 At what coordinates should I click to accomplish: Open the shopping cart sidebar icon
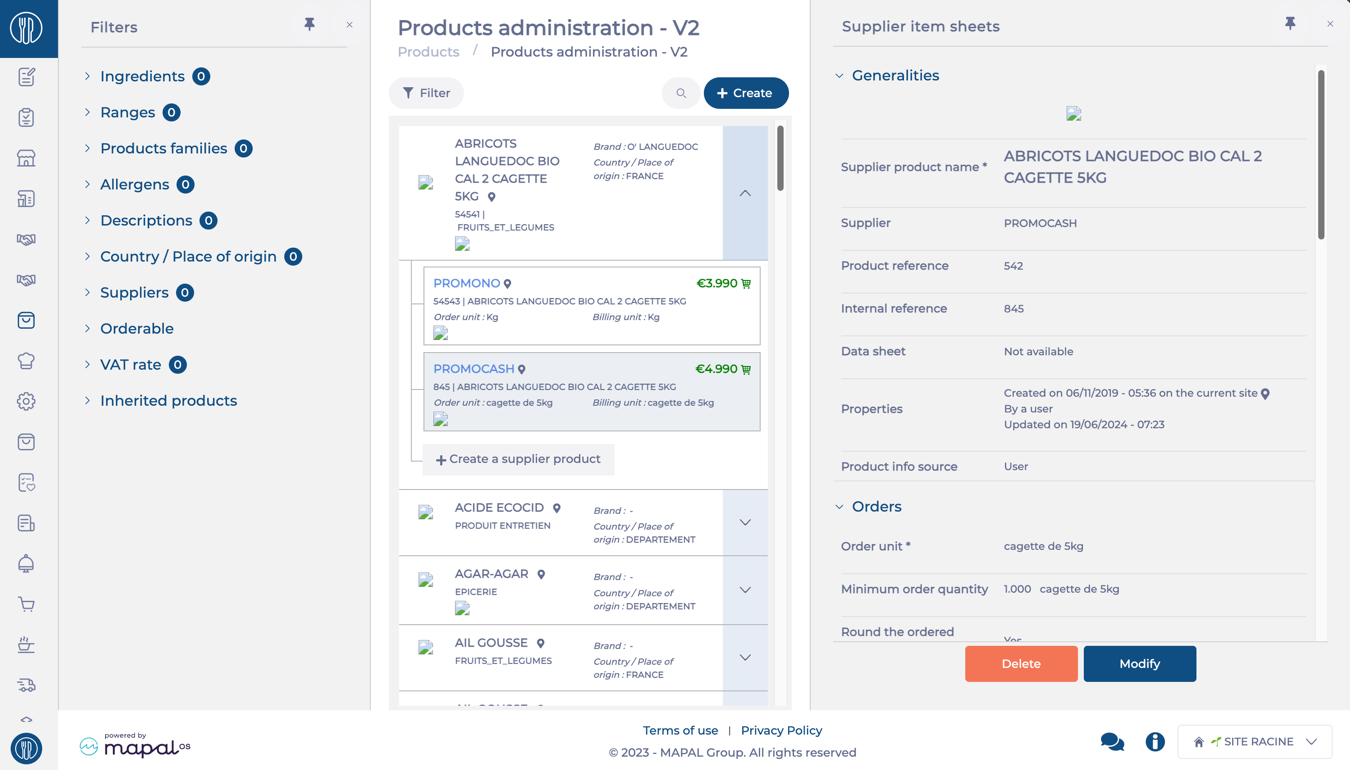pos(26,604)
